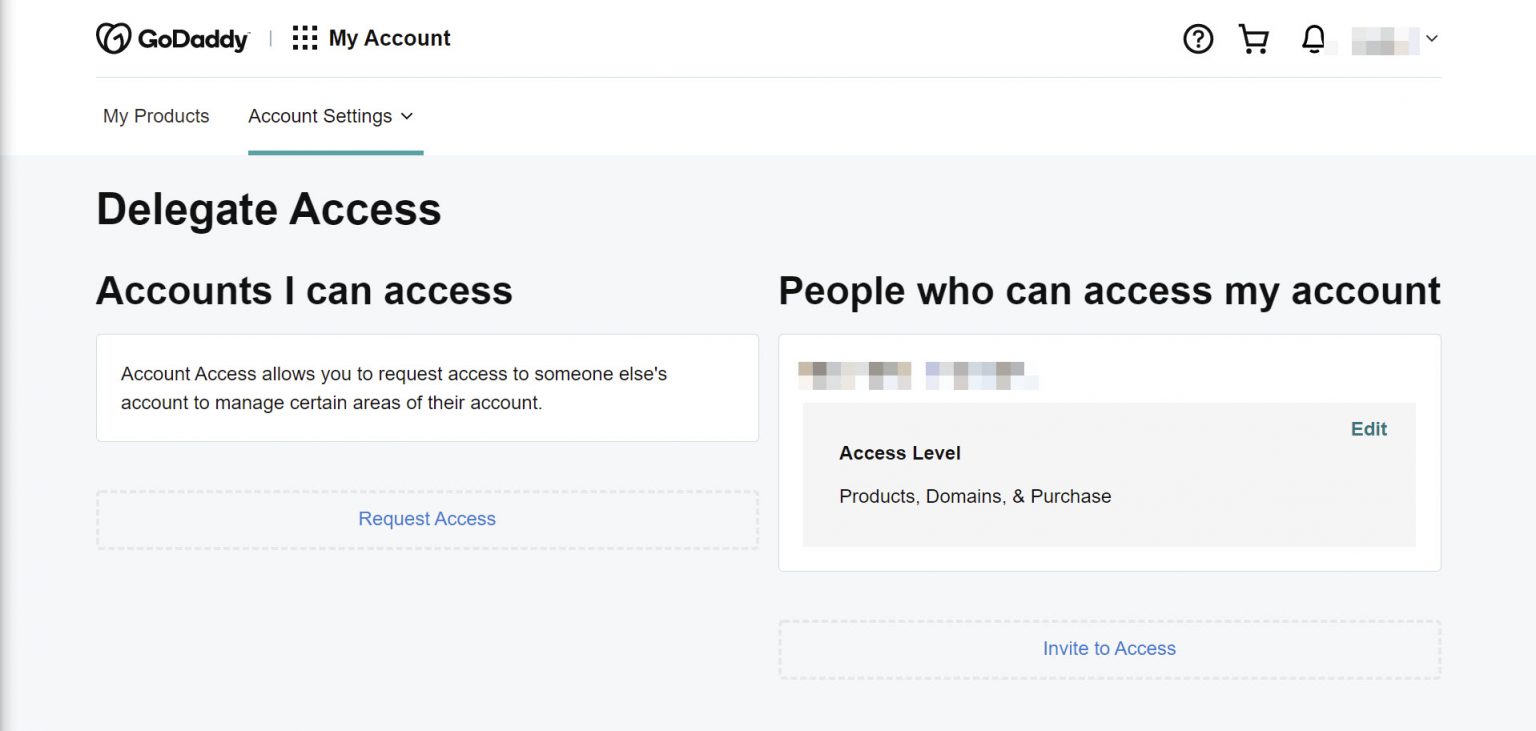Open the Help question mark icon
The width and height of the screenshot is (1536, 731).
click(x=1197, y=39)
